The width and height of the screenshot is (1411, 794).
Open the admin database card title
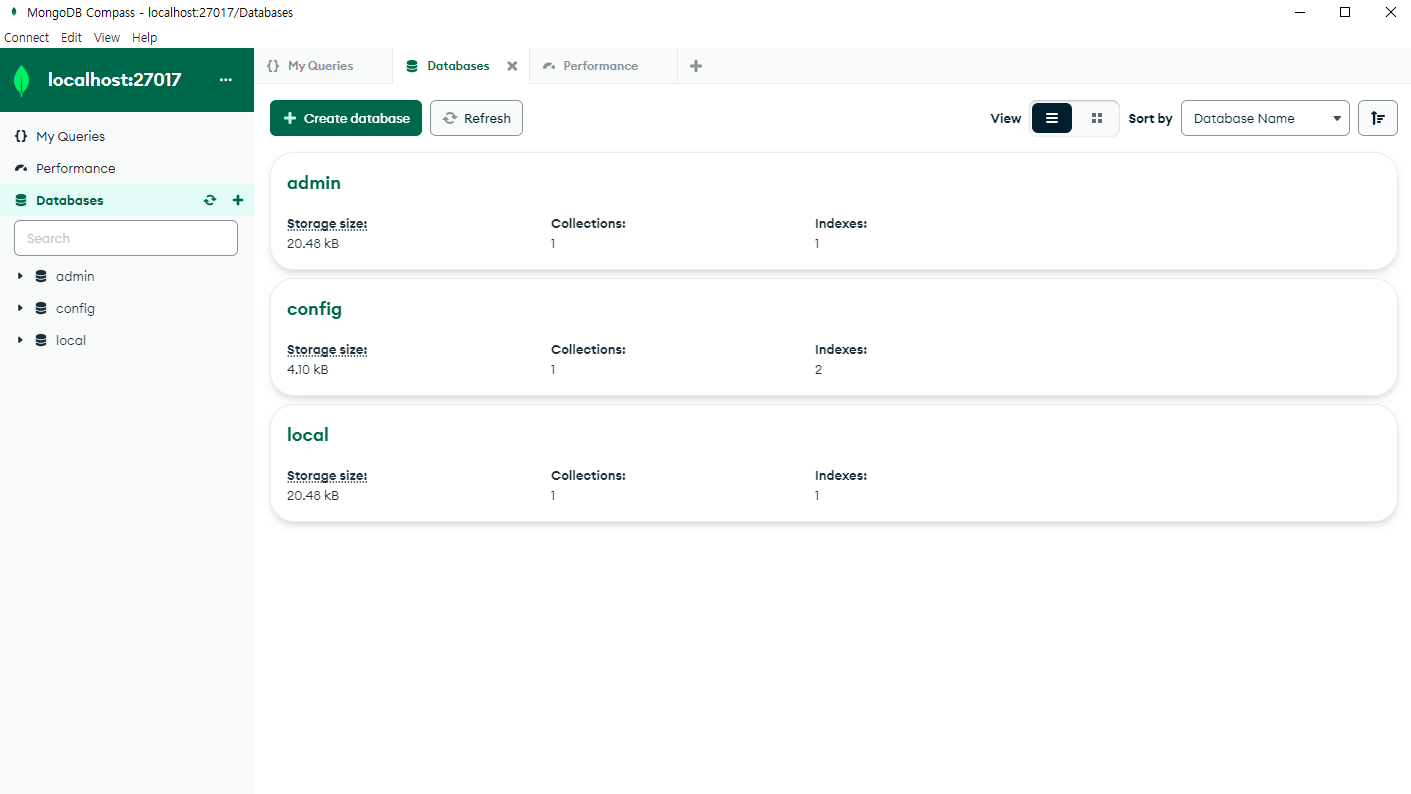(314, 183)
